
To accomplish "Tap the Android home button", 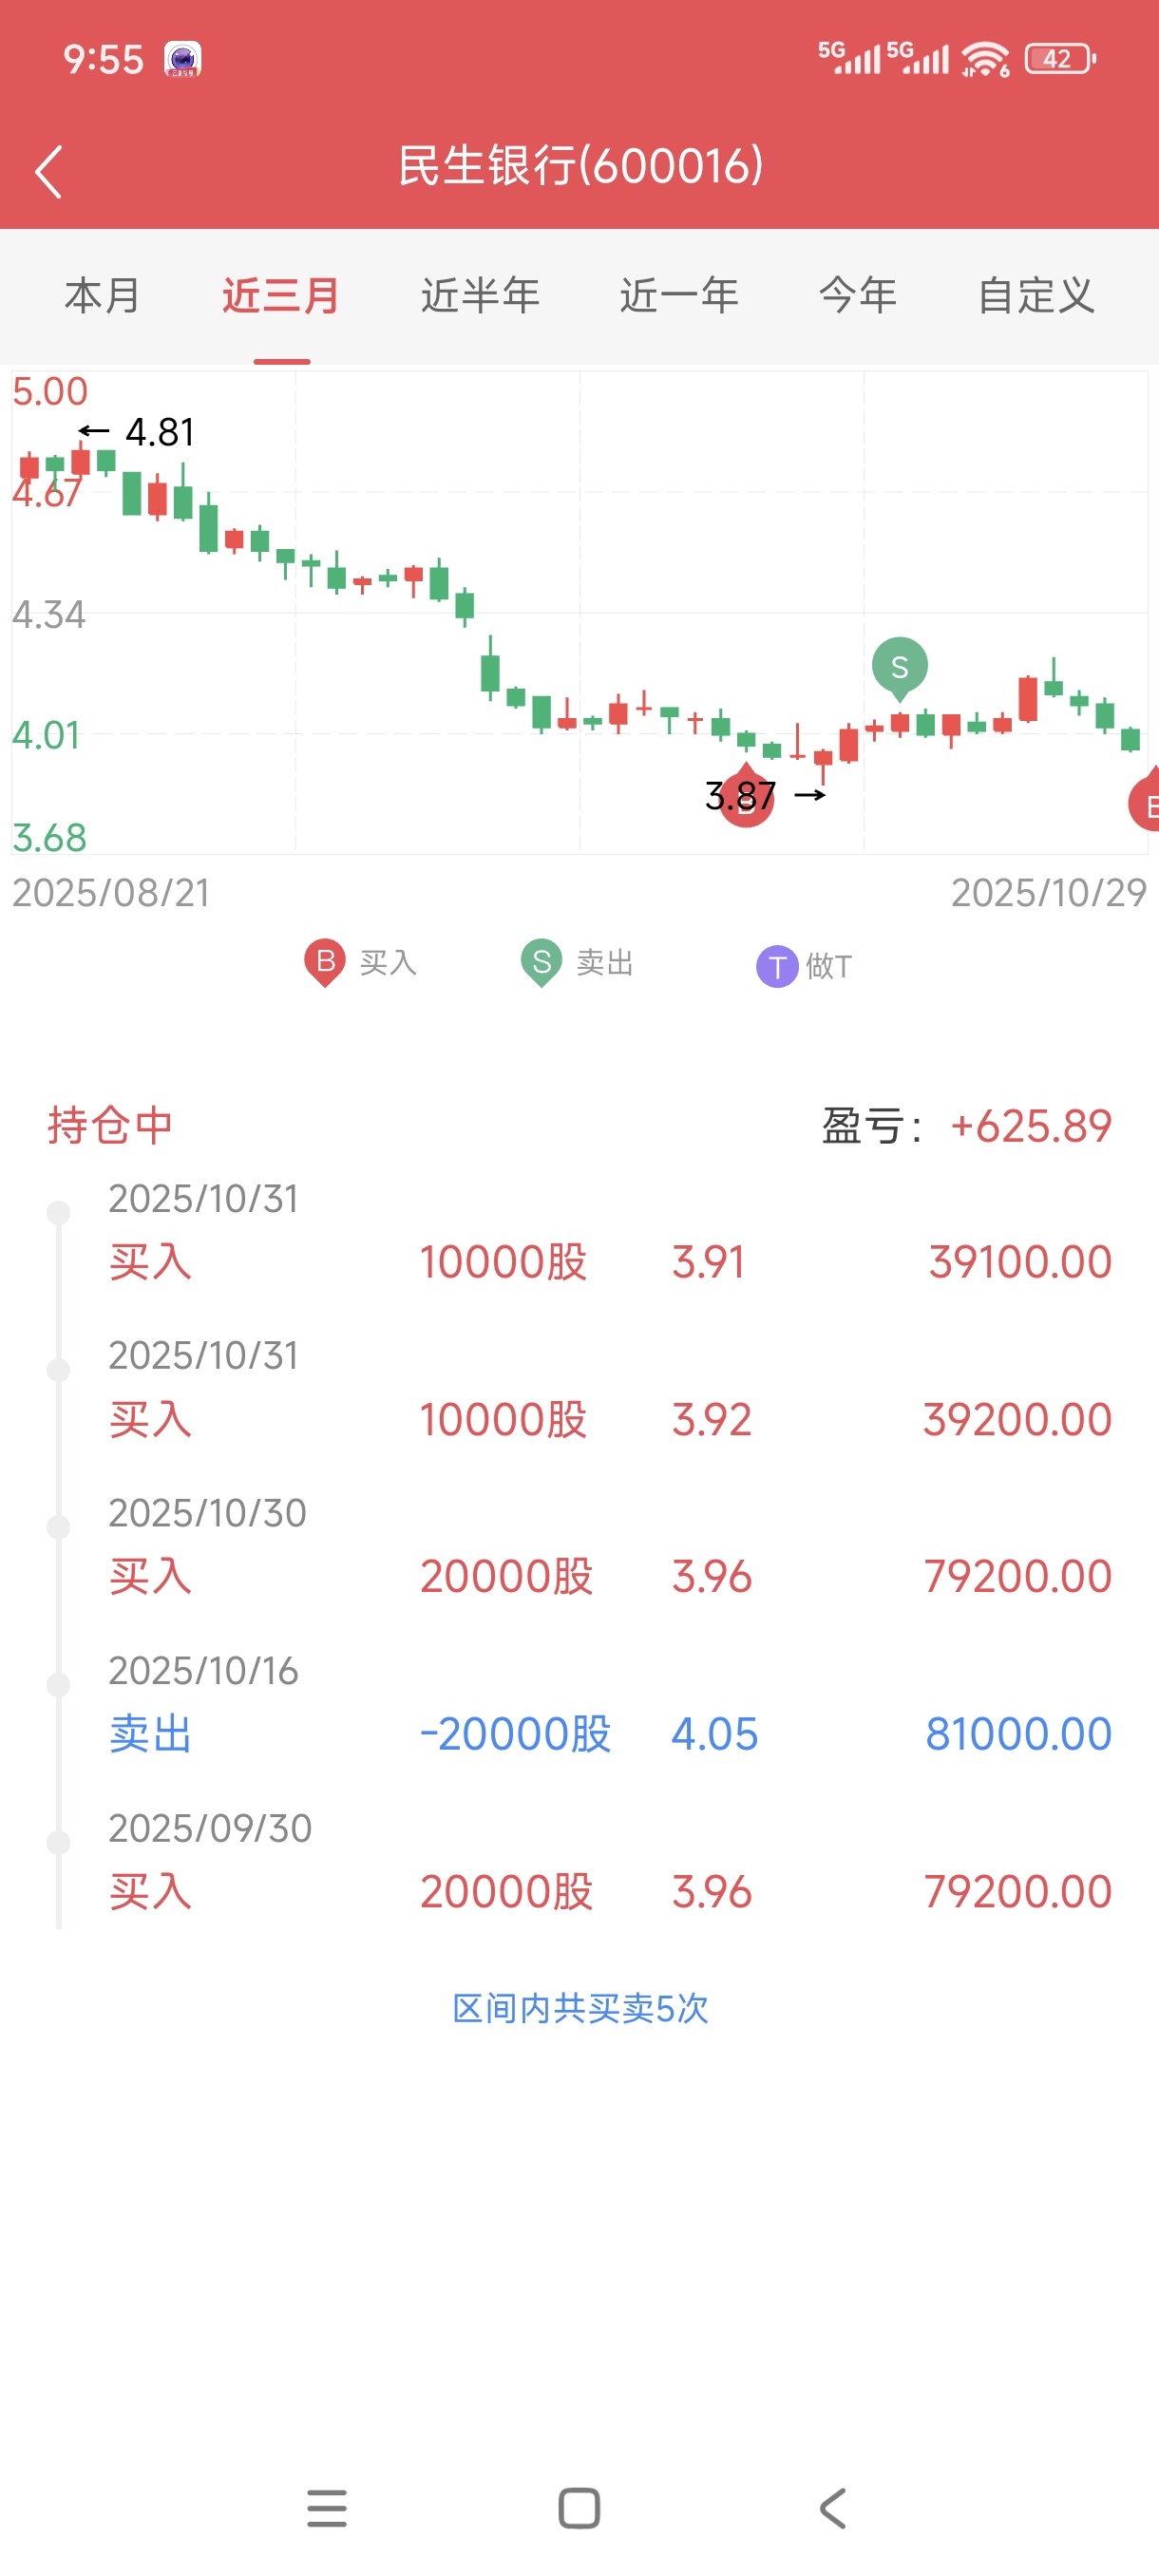I will point(579,2508).
